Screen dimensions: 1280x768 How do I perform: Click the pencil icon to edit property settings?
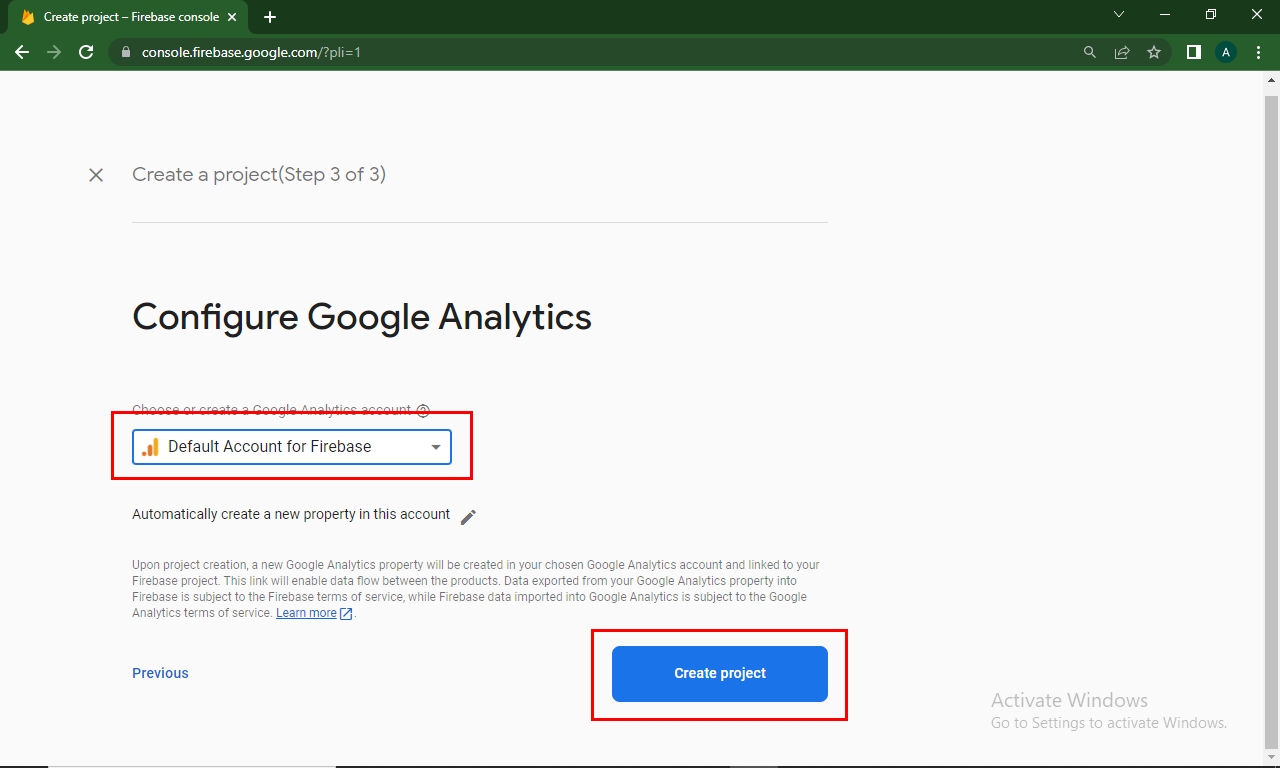(x=468, y=516)
